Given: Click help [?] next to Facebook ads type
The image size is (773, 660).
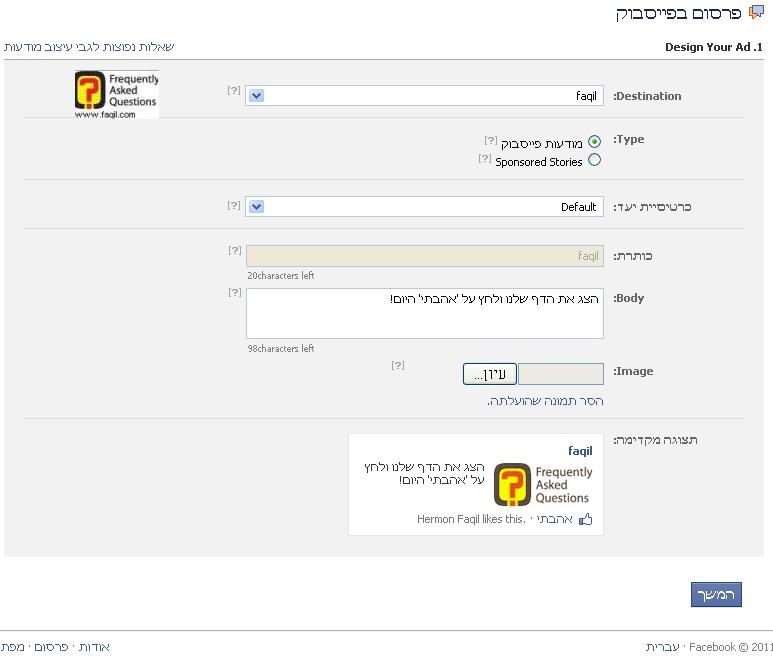Looking at the screenshot, I should tap(491, 140).
